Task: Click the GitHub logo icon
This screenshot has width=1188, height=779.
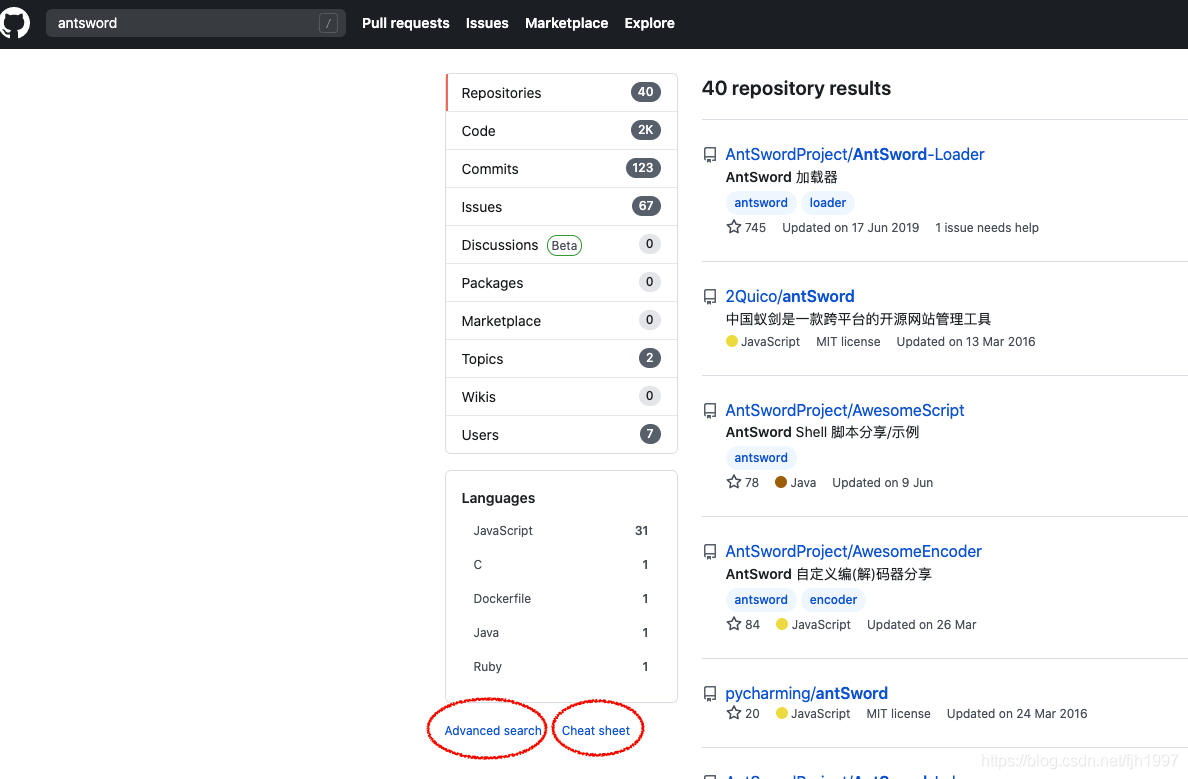Action: [x=14, y=23]
